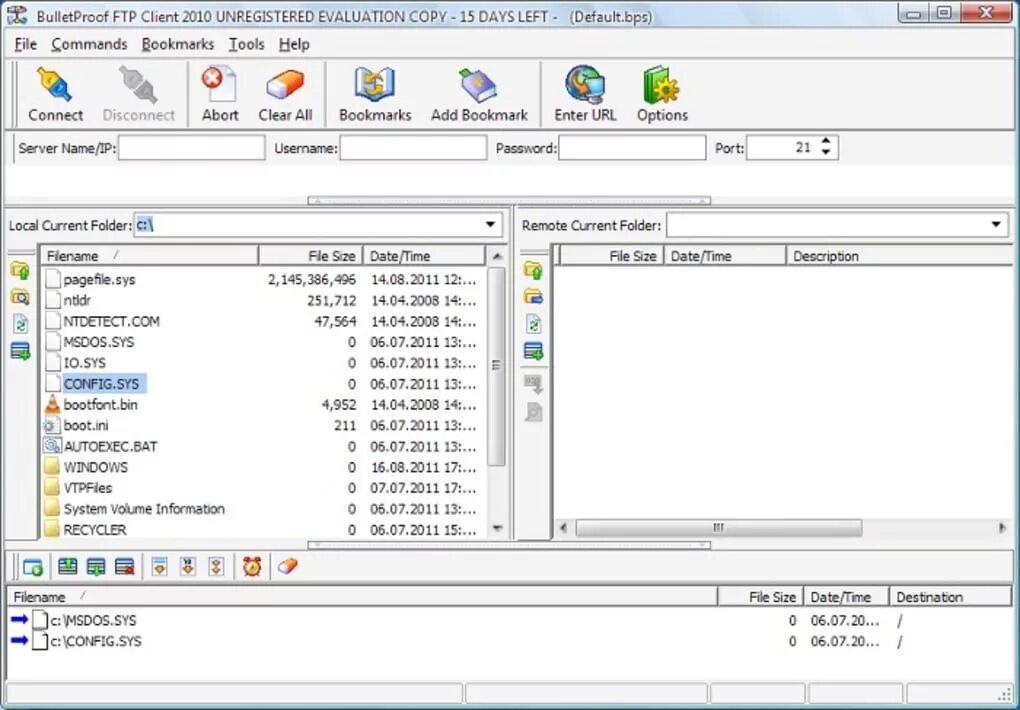Click the remote pane add-to-queue icon
The image size is (1020, 710).
pos(533,351)
